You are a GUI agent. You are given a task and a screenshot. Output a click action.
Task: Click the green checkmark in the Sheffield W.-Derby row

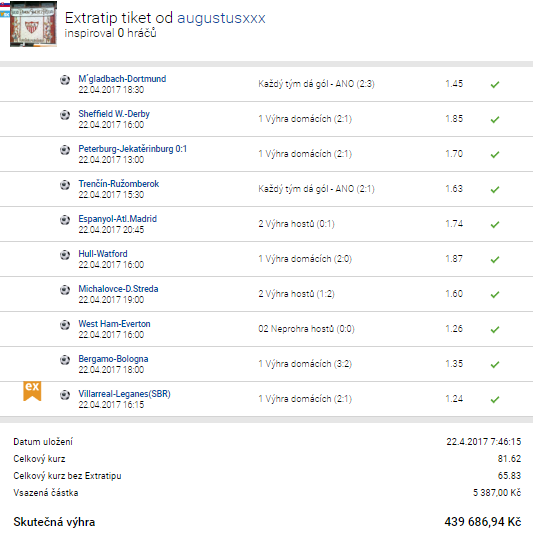[x=495, y=119]
